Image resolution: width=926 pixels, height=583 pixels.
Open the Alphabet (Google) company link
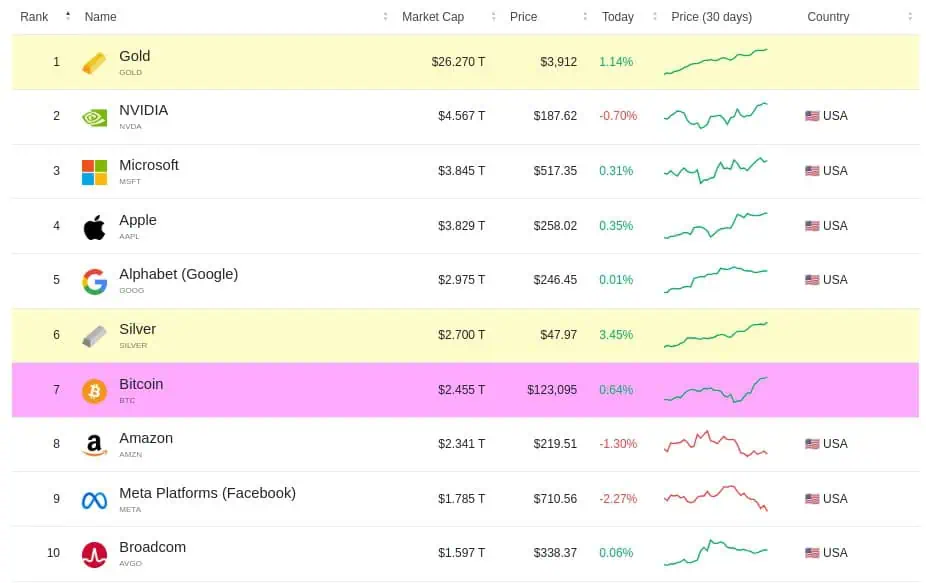[x=178, y=274]
